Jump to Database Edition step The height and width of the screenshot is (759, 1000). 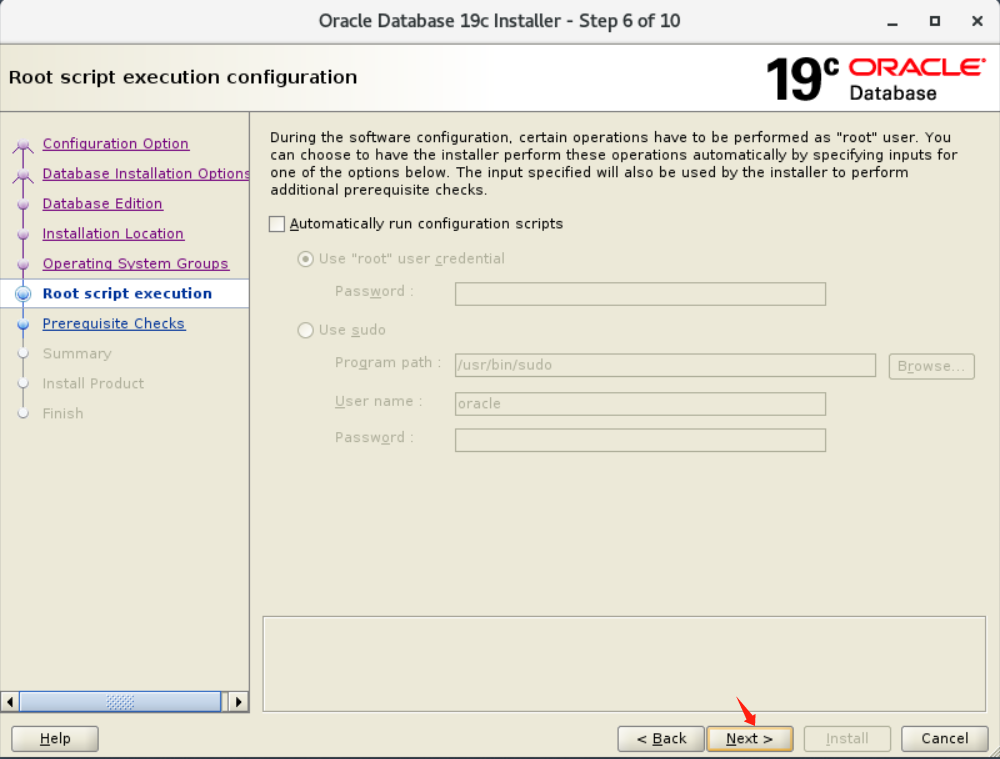(103, 203)
